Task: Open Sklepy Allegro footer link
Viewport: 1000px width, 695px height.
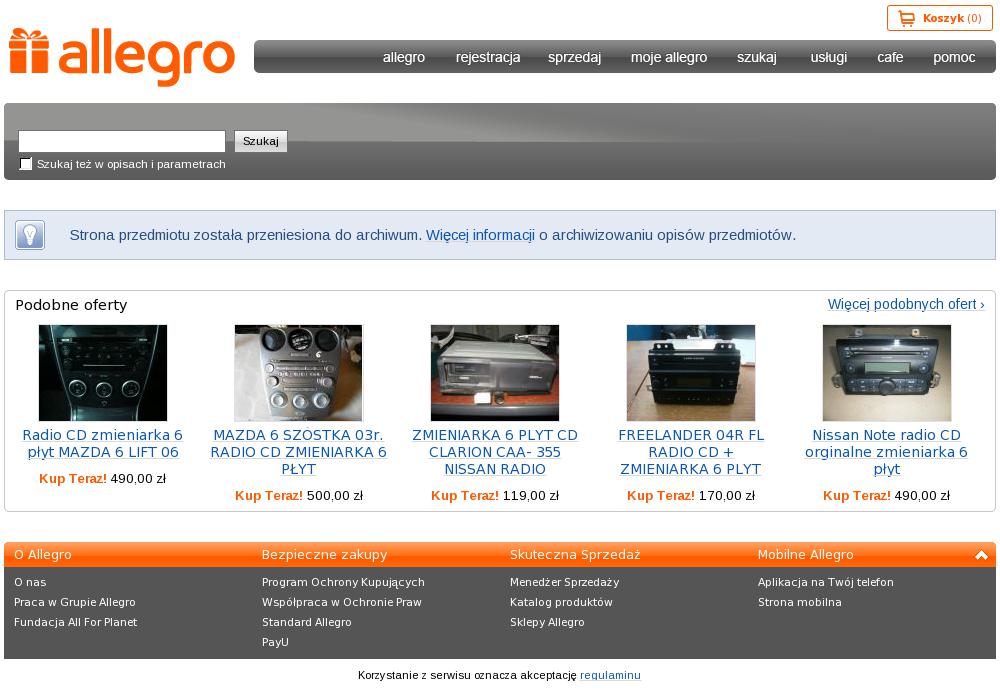Action: click(547, 622)
